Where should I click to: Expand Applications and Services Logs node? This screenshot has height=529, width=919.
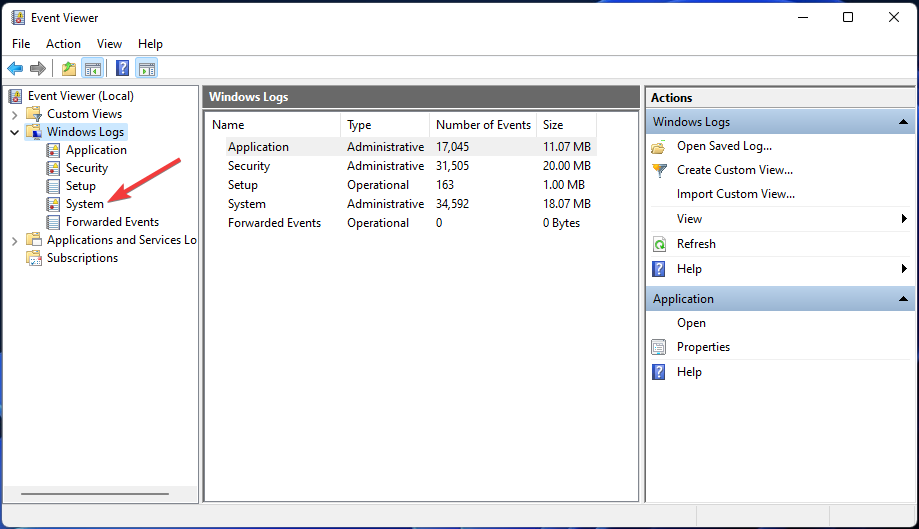[14, 240]
